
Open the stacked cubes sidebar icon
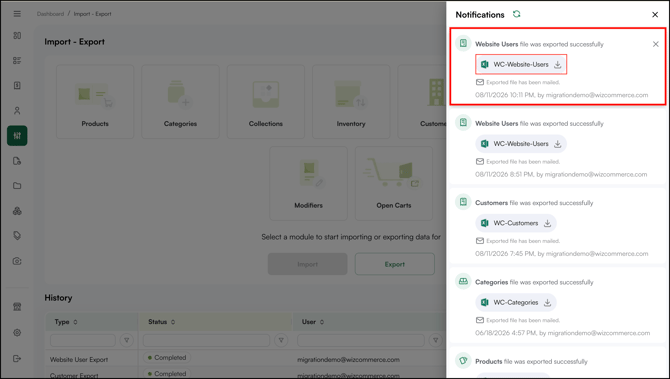(x=17, y=211)
